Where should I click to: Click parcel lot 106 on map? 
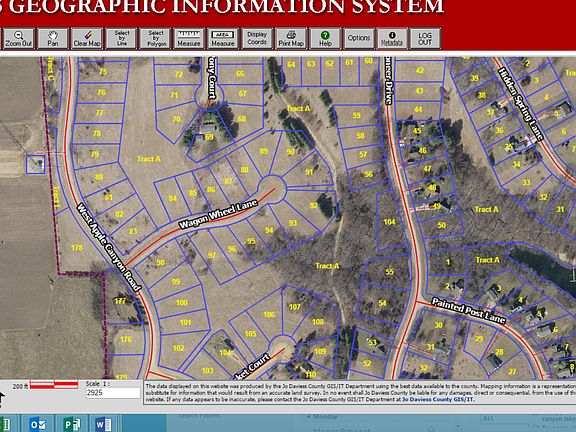[x=269, y=315]
